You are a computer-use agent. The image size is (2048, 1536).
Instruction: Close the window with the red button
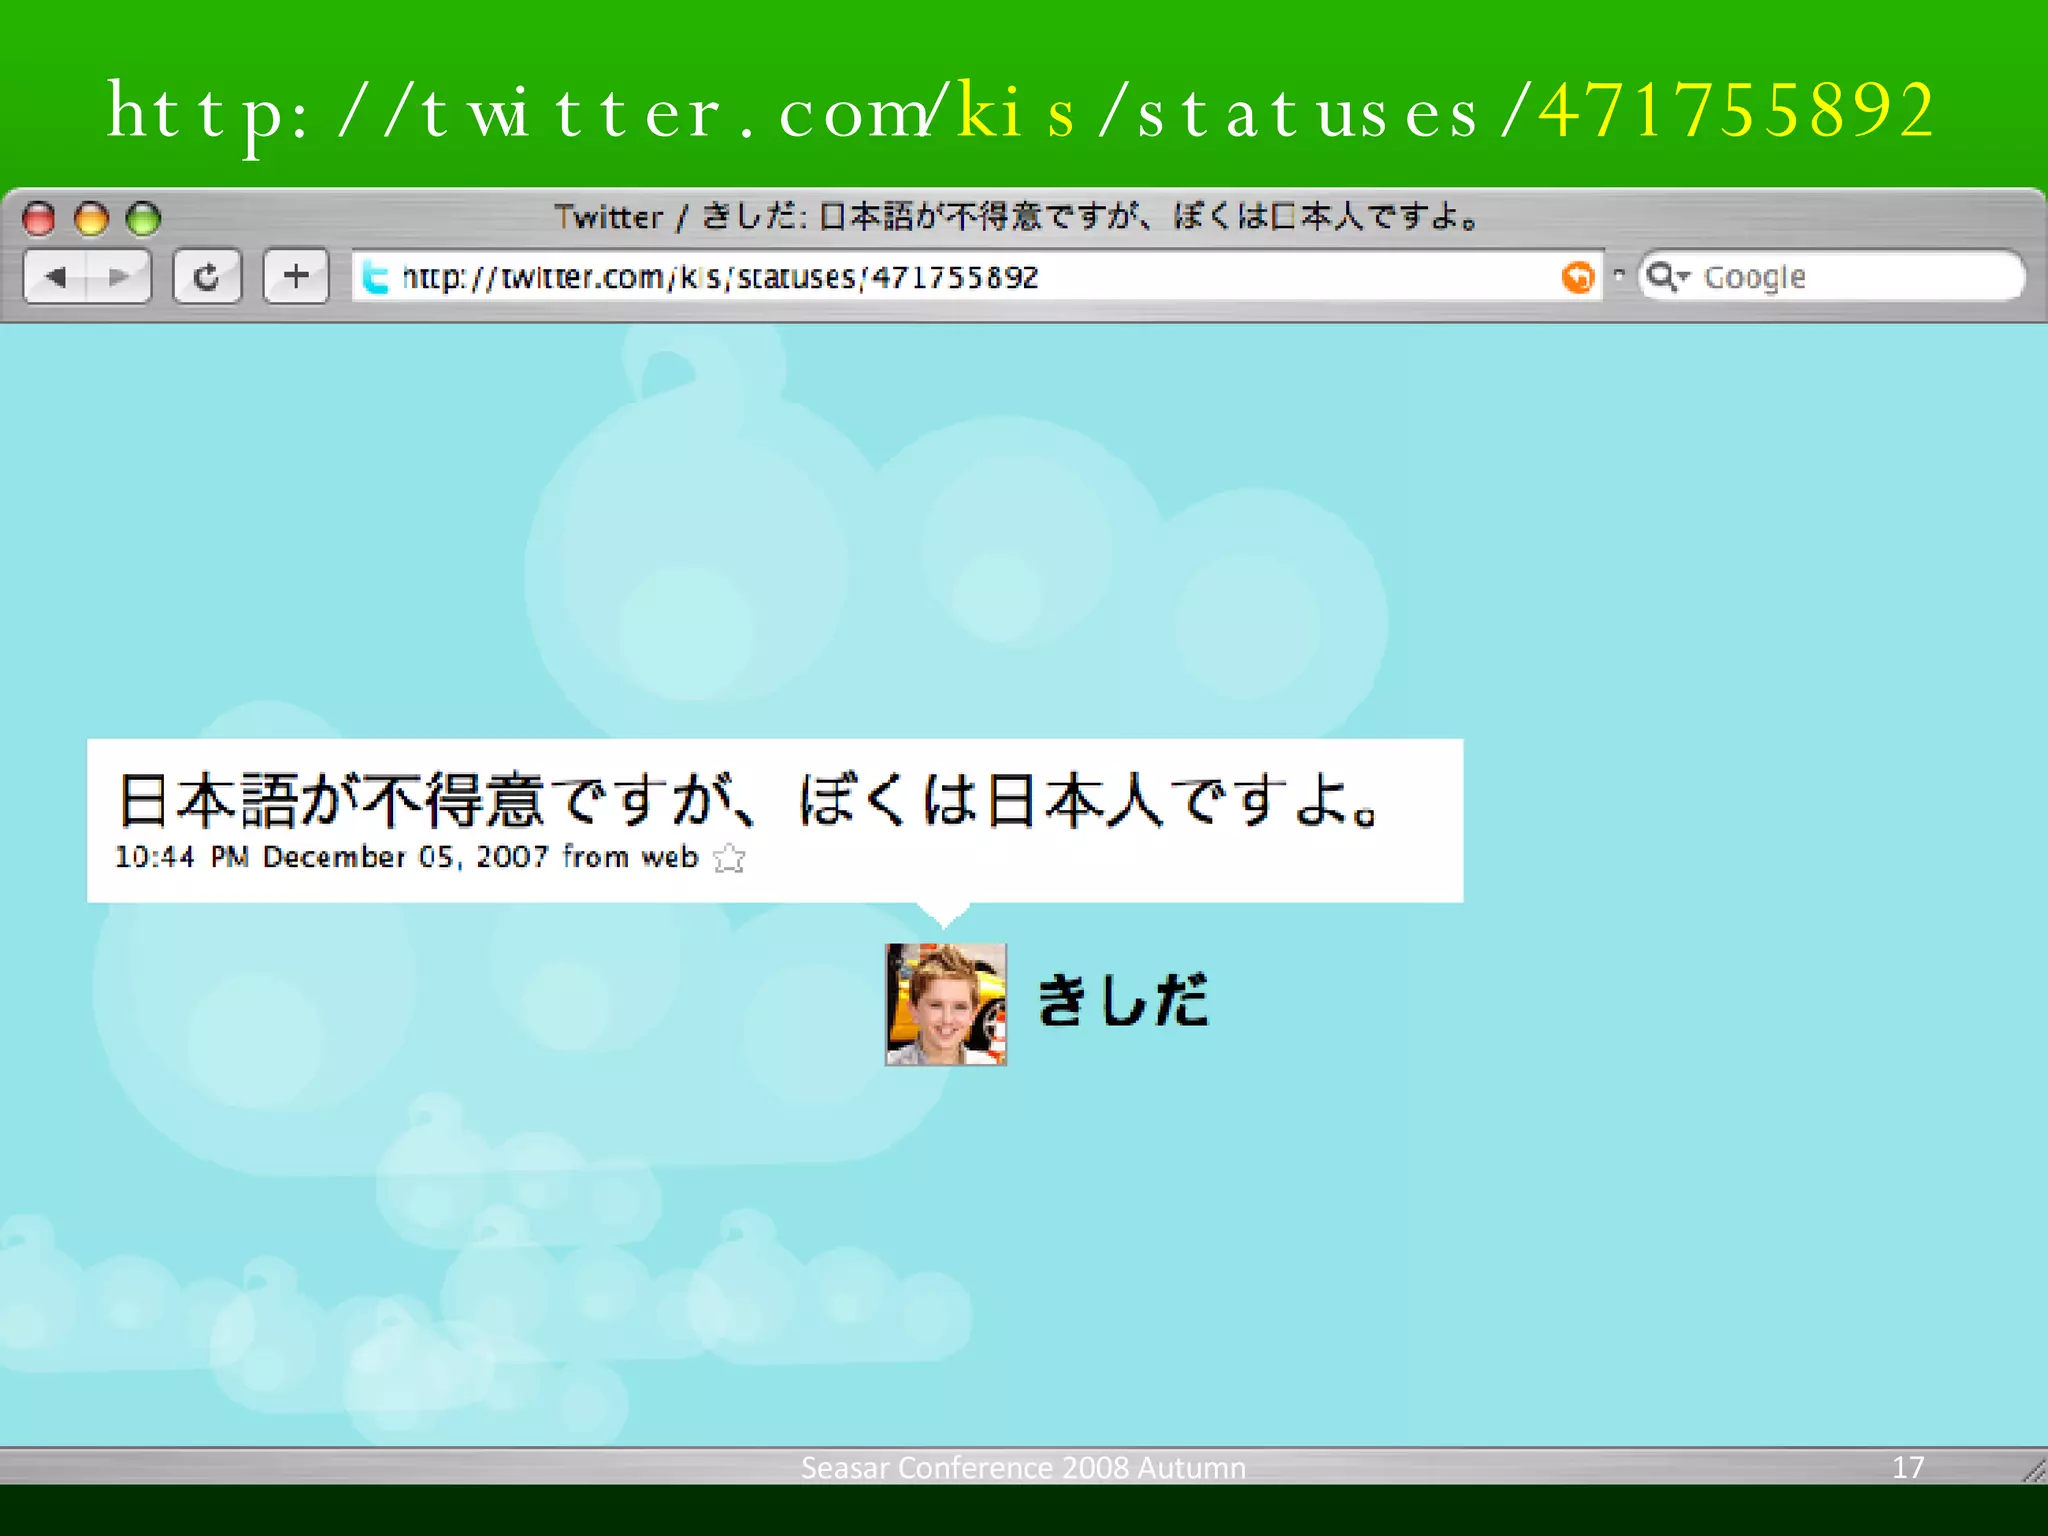click(x=39, y=218)
